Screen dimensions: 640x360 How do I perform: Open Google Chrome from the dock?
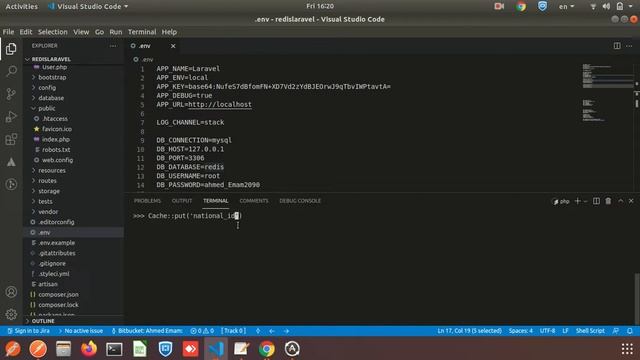point(267,349)
